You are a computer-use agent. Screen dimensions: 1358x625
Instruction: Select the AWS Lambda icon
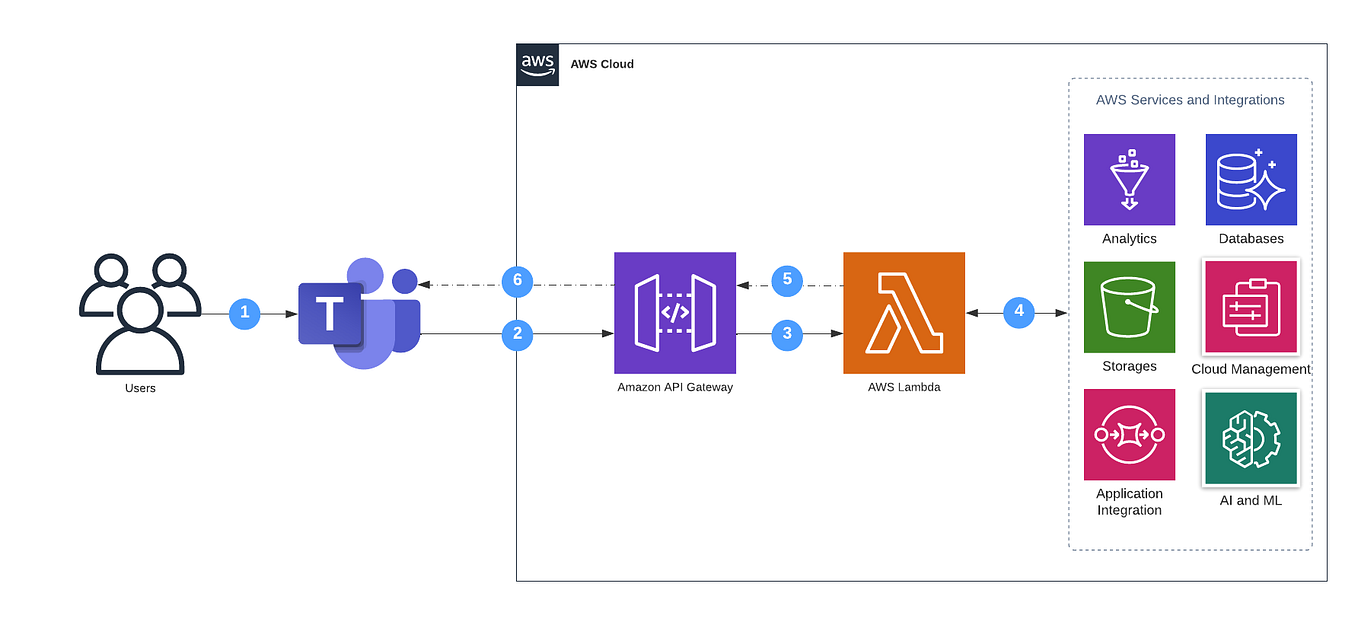coord(903,312)
